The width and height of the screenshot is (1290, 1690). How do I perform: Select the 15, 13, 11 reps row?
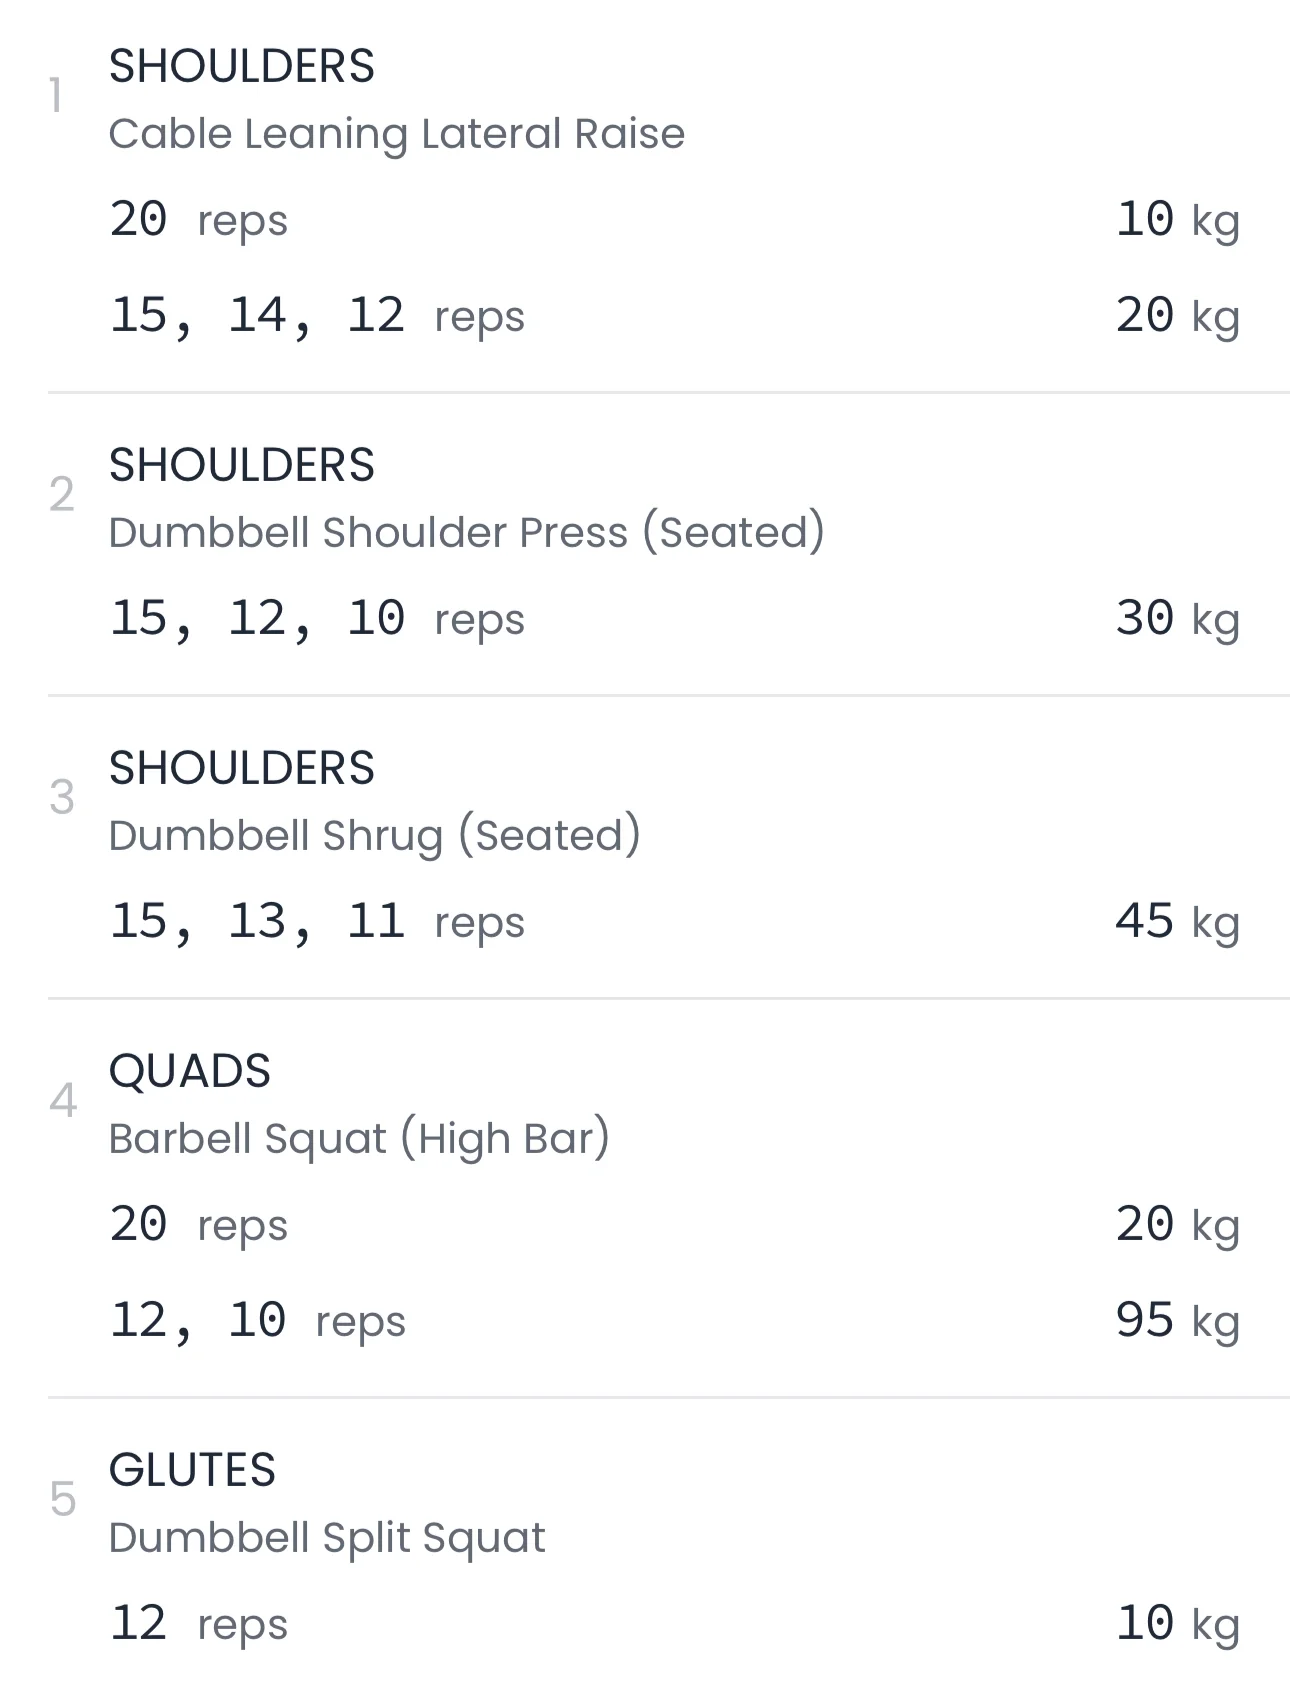point(316,922)
